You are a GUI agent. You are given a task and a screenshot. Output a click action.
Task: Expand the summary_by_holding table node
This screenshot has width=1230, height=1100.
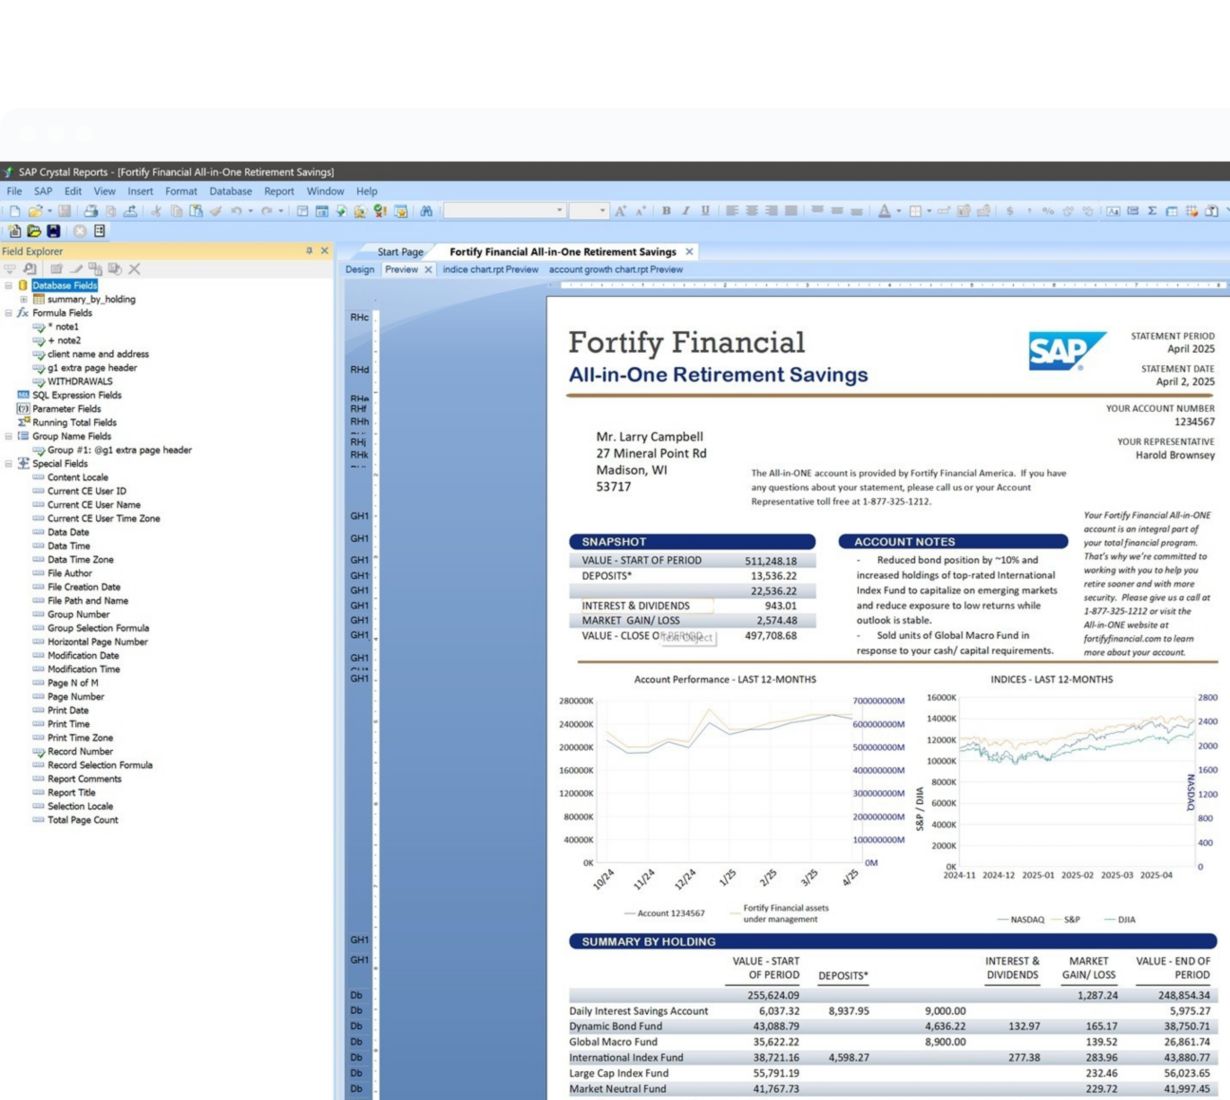pos(24,299)
